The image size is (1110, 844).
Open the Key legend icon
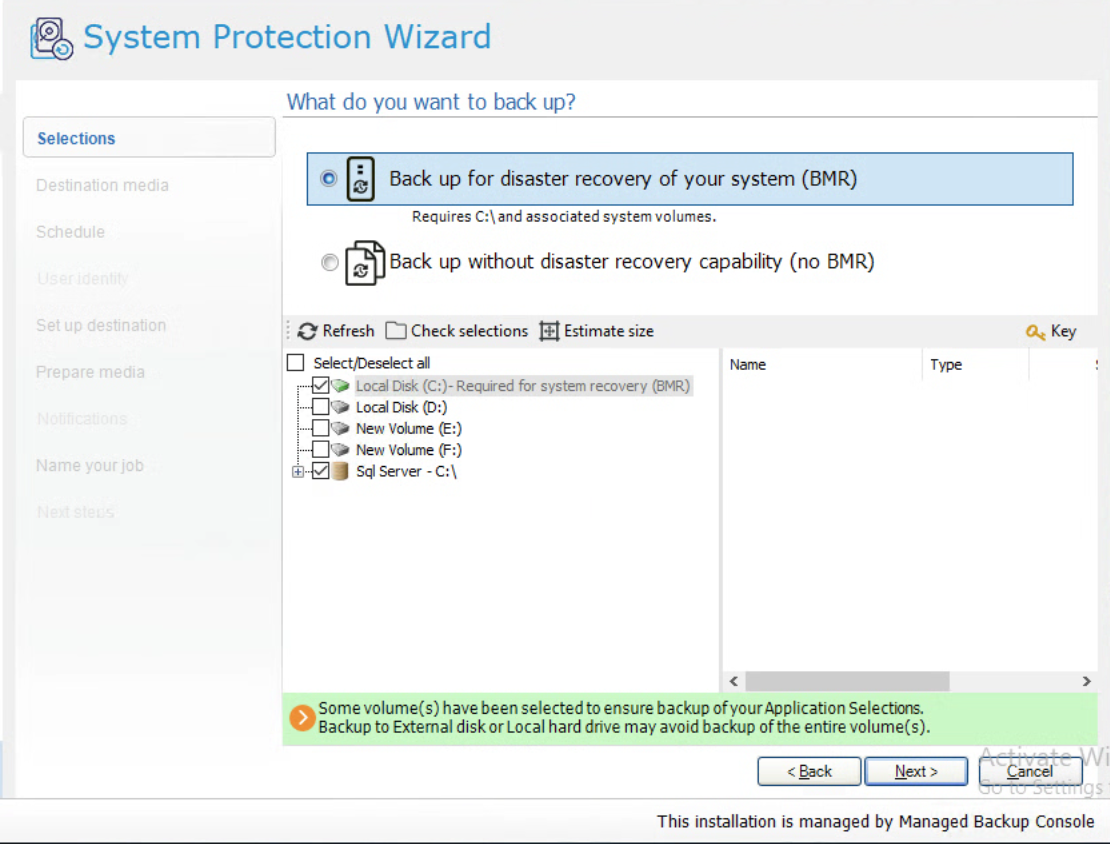pos(1036,332)
